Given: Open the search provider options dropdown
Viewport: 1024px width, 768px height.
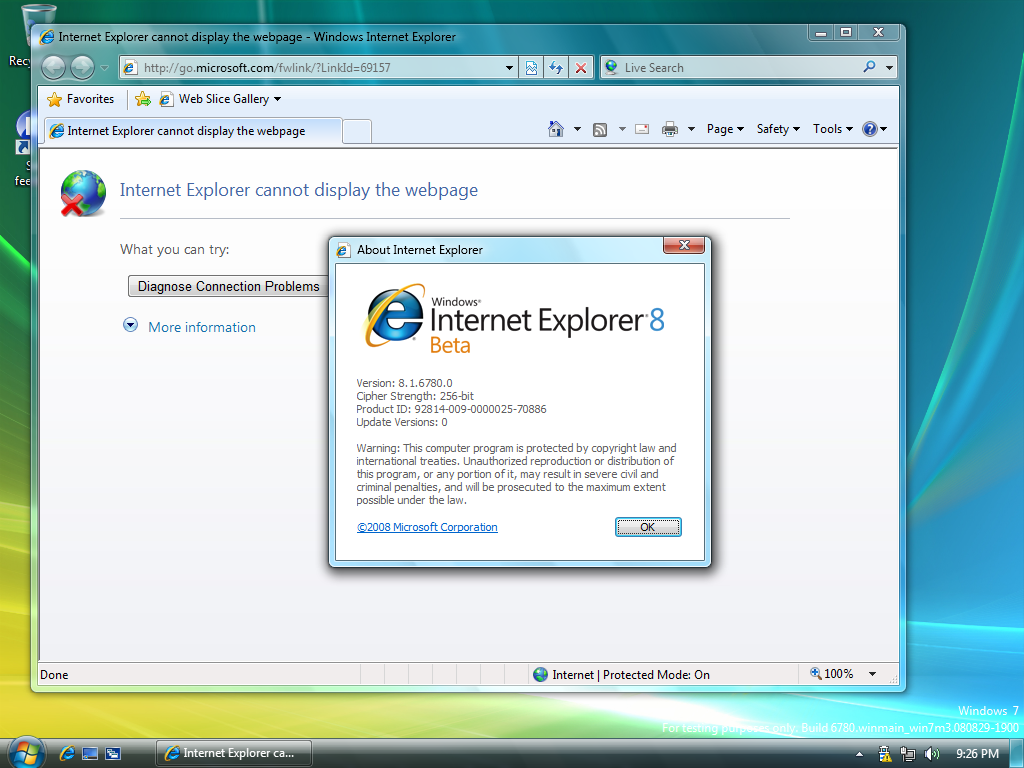Looking at the screenshot, I should (x=889, y=68).
